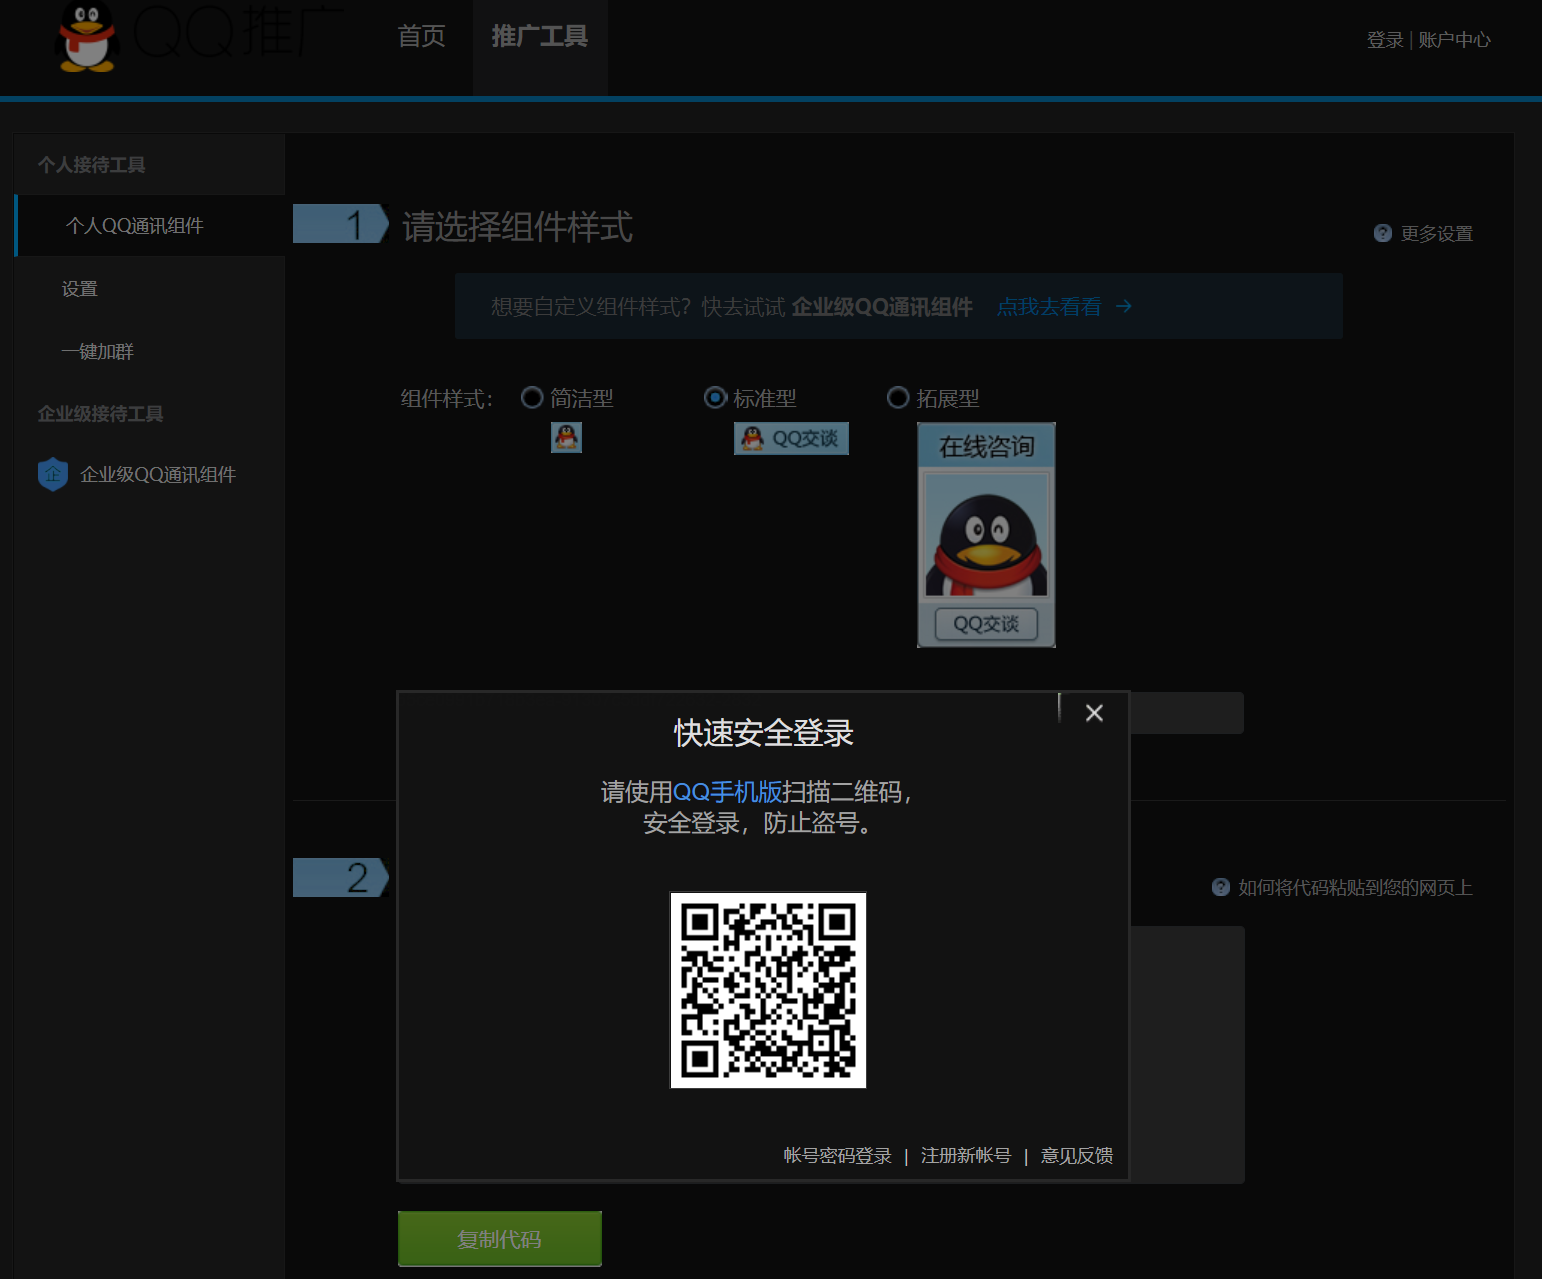Click the QQ penguin logo

point(85,40)
